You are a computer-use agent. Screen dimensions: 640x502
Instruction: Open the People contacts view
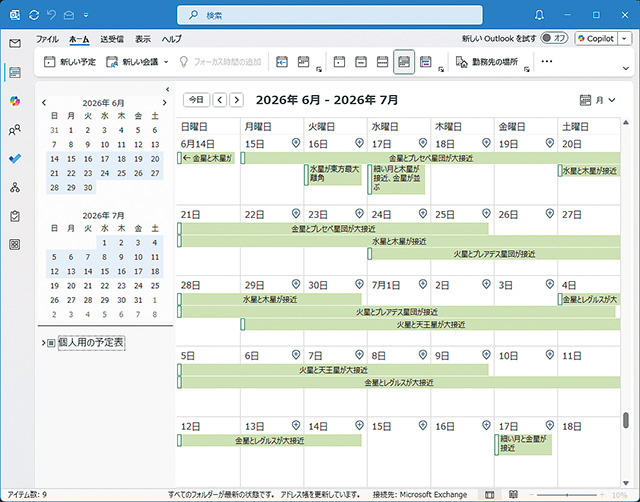point(15,130)
